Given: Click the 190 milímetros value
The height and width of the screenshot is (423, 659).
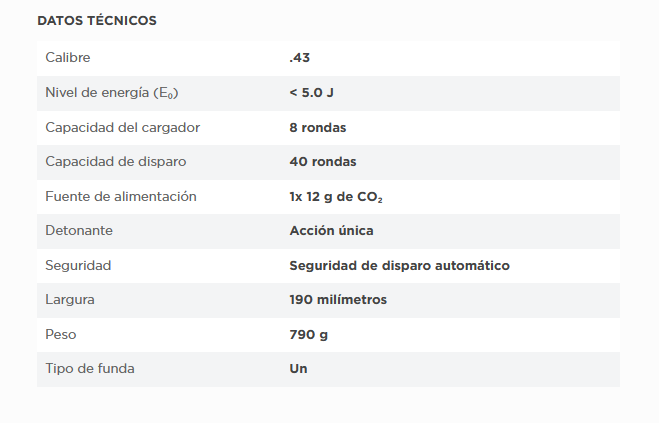Looking at the screenshot, I should pos(338,299).
